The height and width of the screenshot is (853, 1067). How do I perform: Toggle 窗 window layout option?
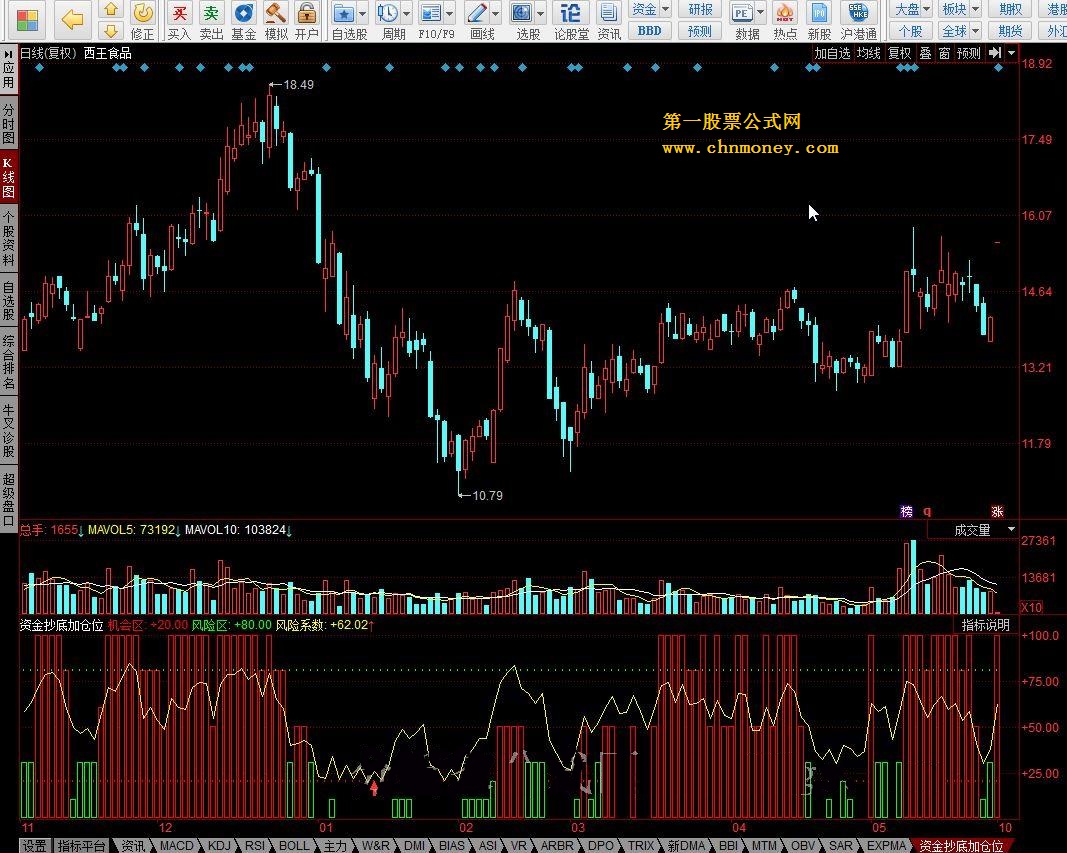(944, 53)
